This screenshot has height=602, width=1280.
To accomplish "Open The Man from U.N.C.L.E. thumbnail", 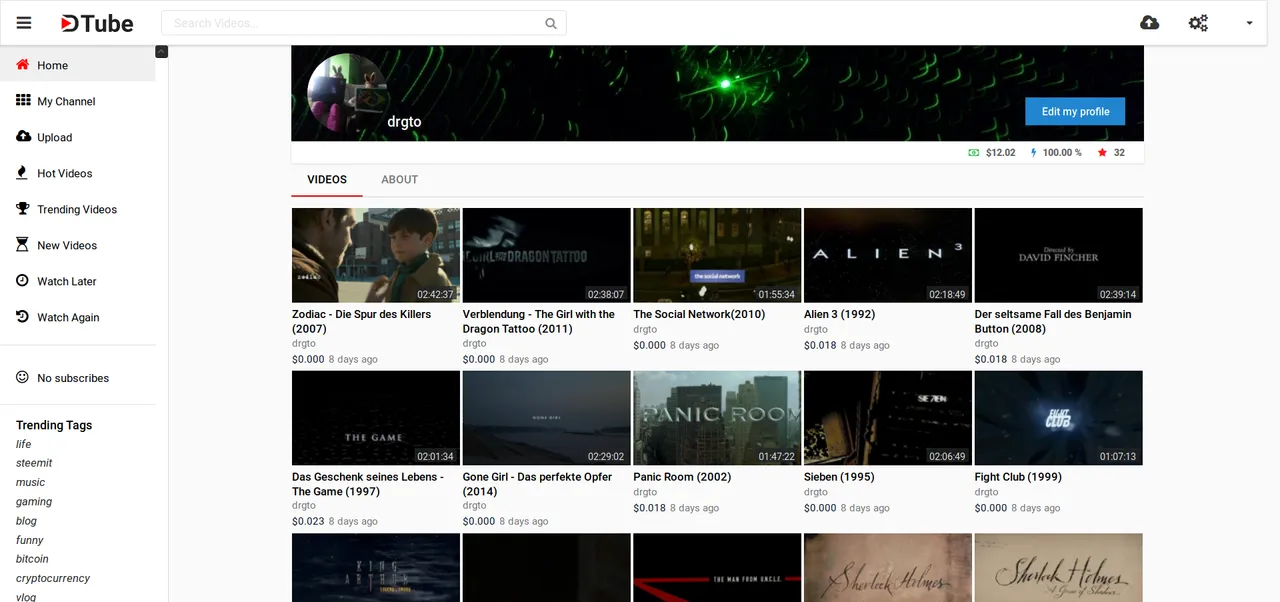I will tap(717, 568).
